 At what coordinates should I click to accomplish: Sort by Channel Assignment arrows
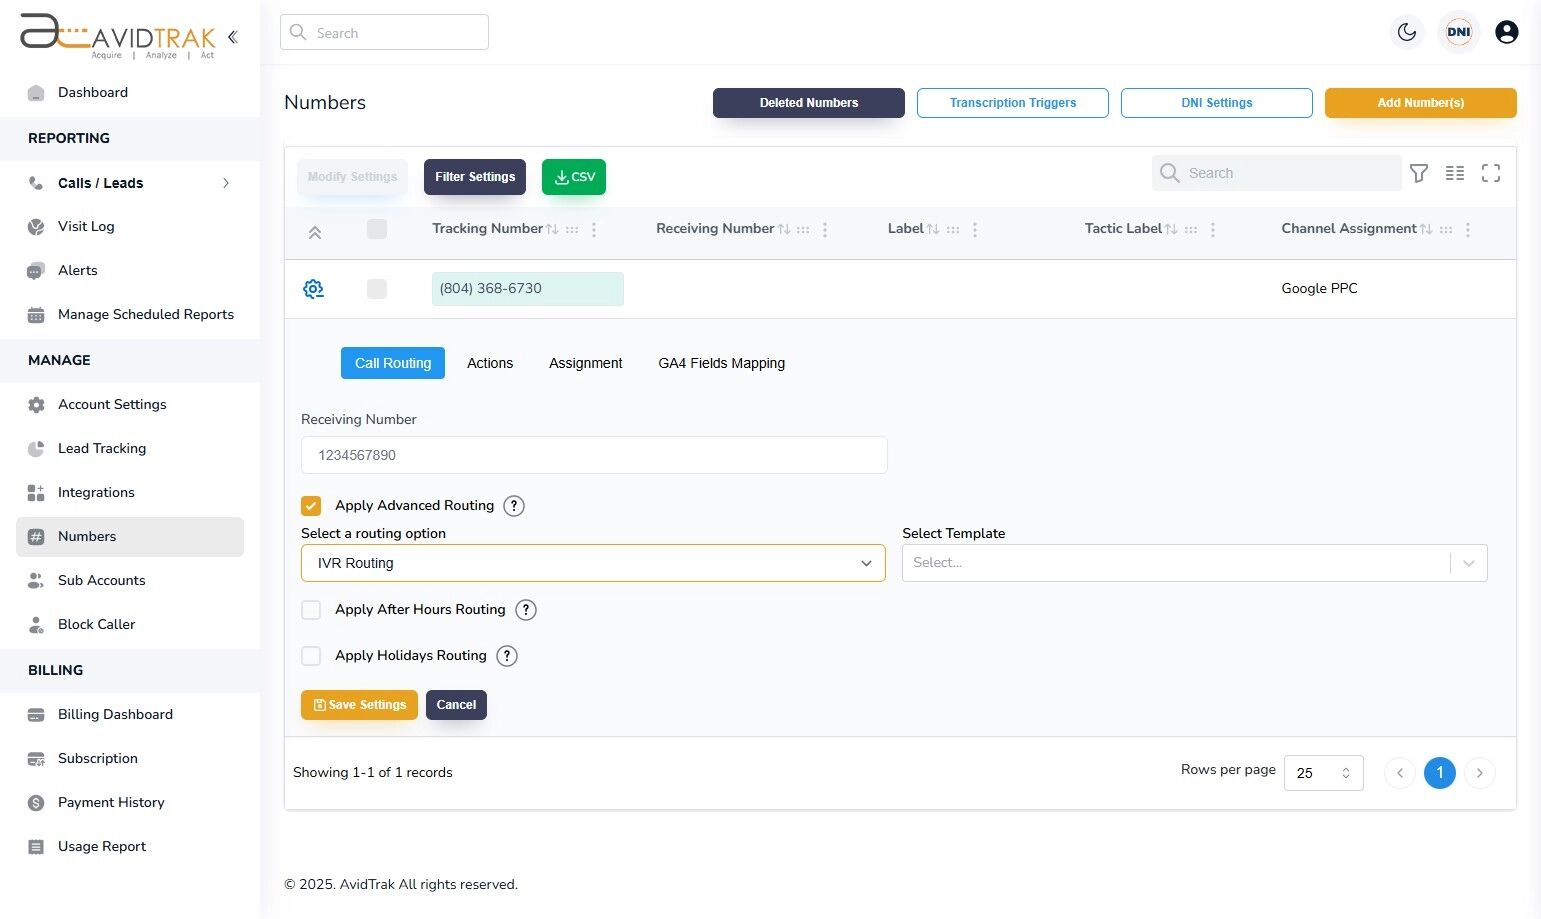tap(1426, 229)
